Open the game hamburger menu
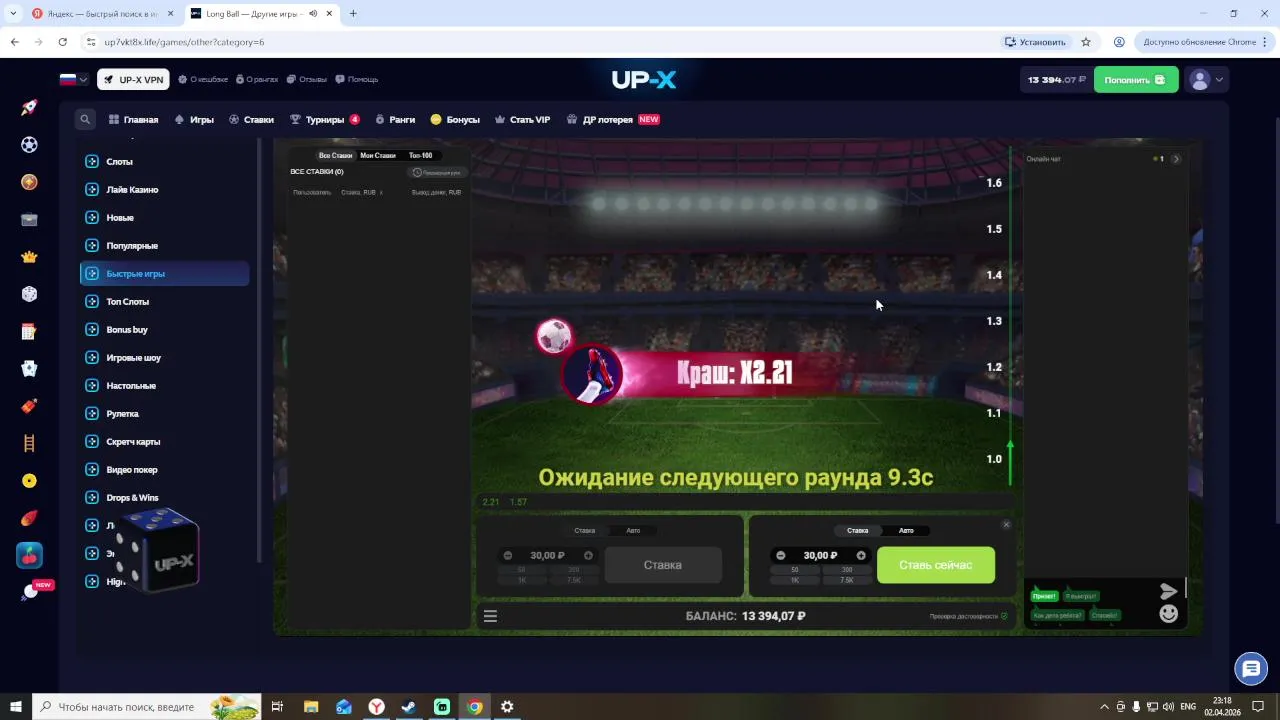1280x720 pixels. 490,616
